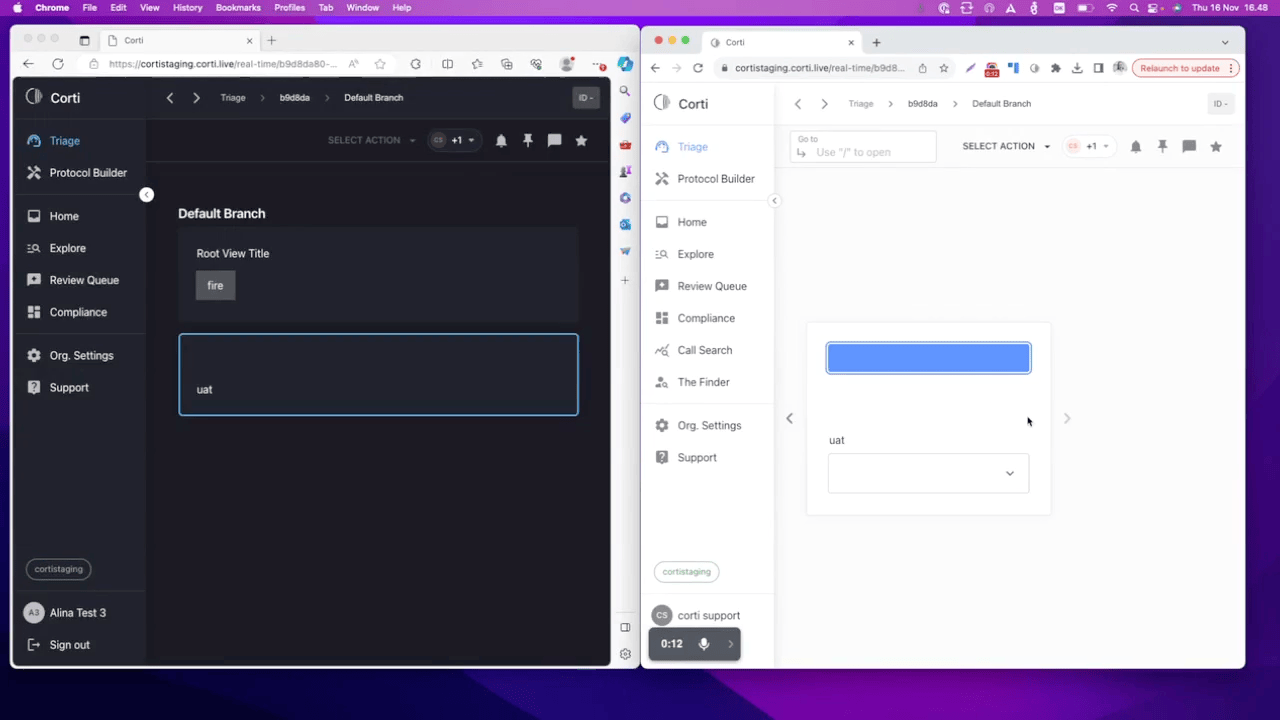Open The Finder in the light sidebar
1280x720 pixels.
click(x=703, y=382)
